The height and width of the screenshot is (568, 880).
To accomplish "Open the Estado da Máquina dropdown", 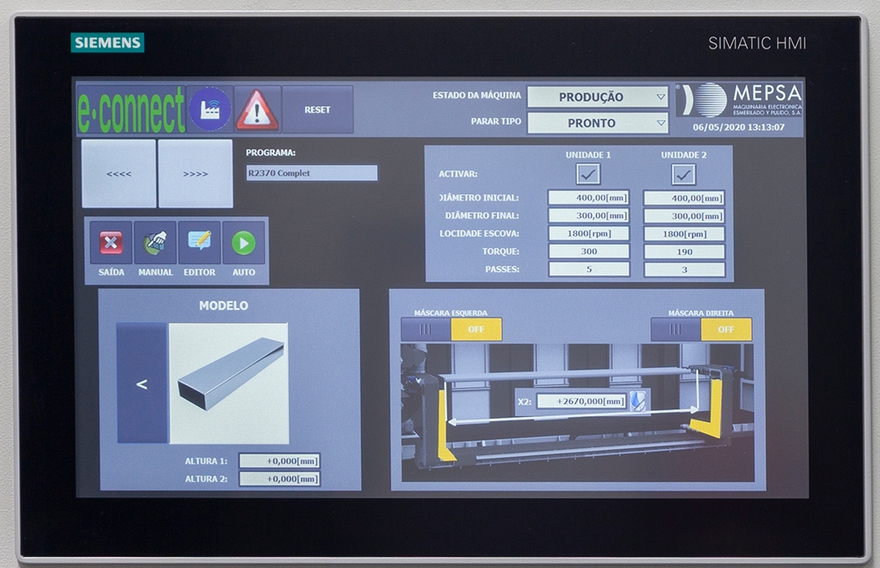I will tap(598, 97).
